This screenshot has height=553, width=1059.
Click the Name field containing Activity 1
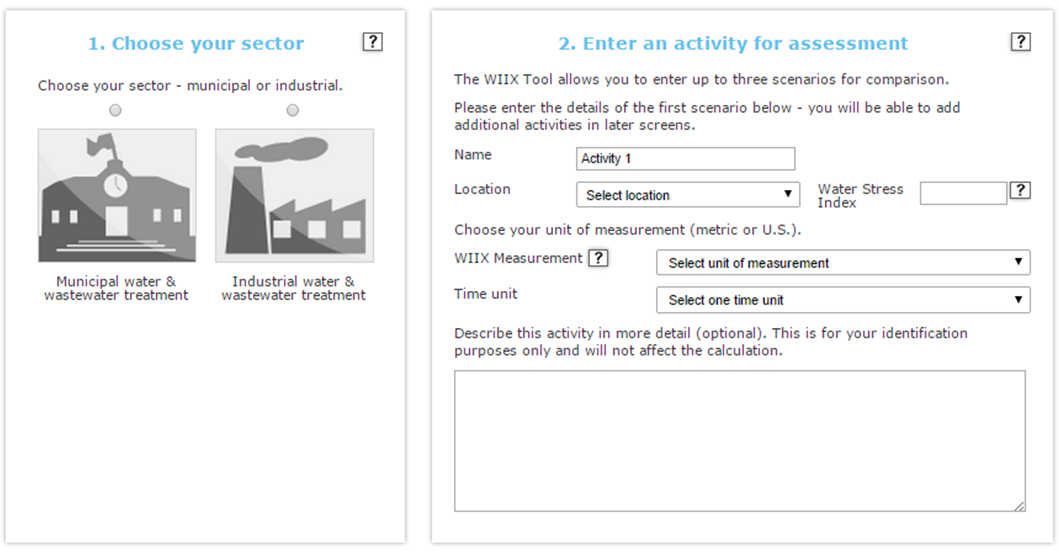[685, 159]
